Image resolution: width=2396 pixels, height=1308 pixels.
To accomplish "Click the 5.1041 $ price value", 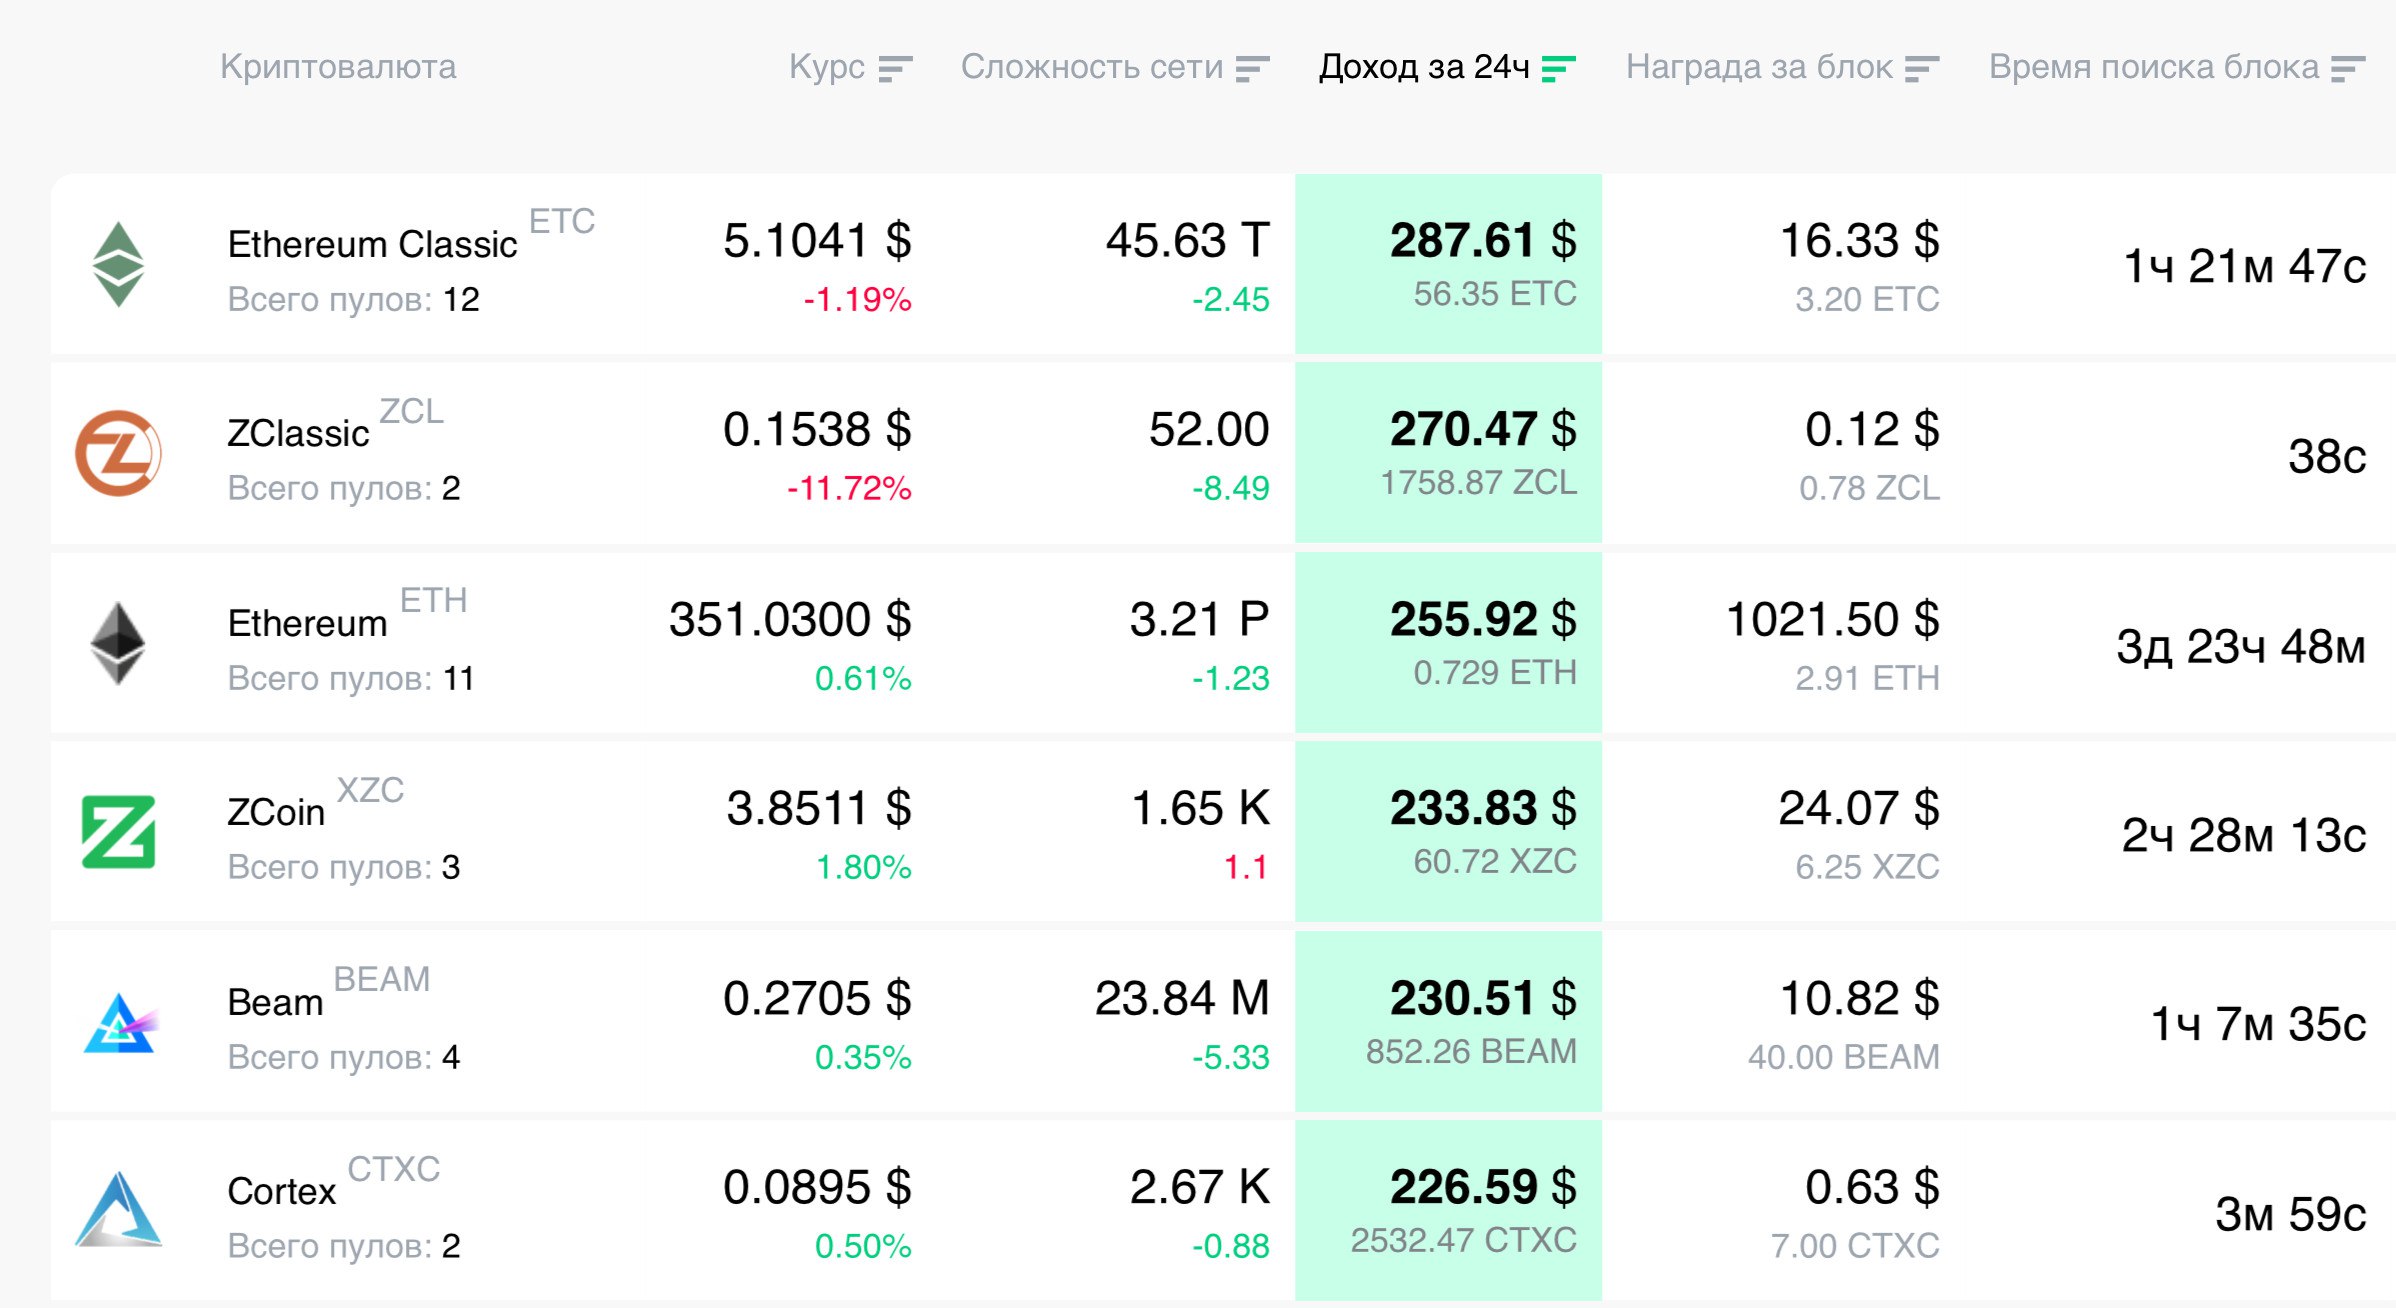I will click(x=817, y=241).
